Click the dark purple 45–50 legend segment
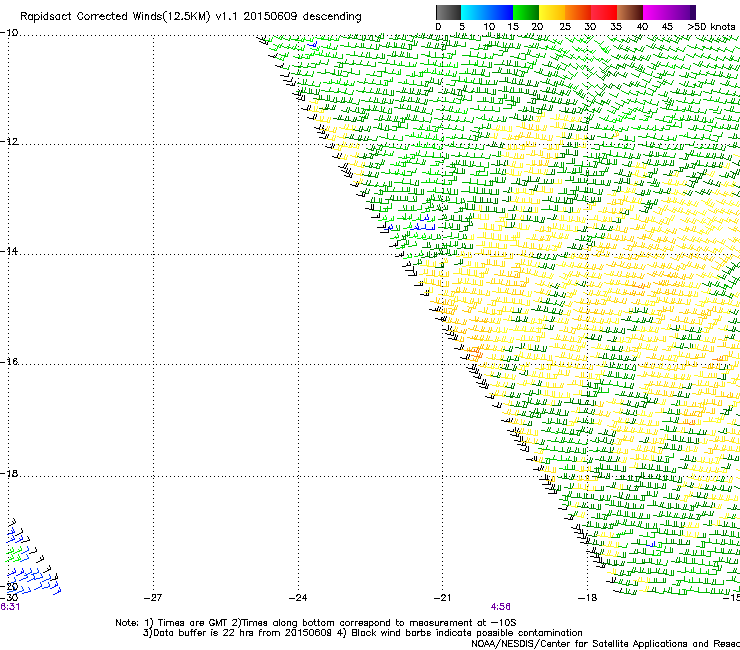The image size is (740, 650). point(682,12)
